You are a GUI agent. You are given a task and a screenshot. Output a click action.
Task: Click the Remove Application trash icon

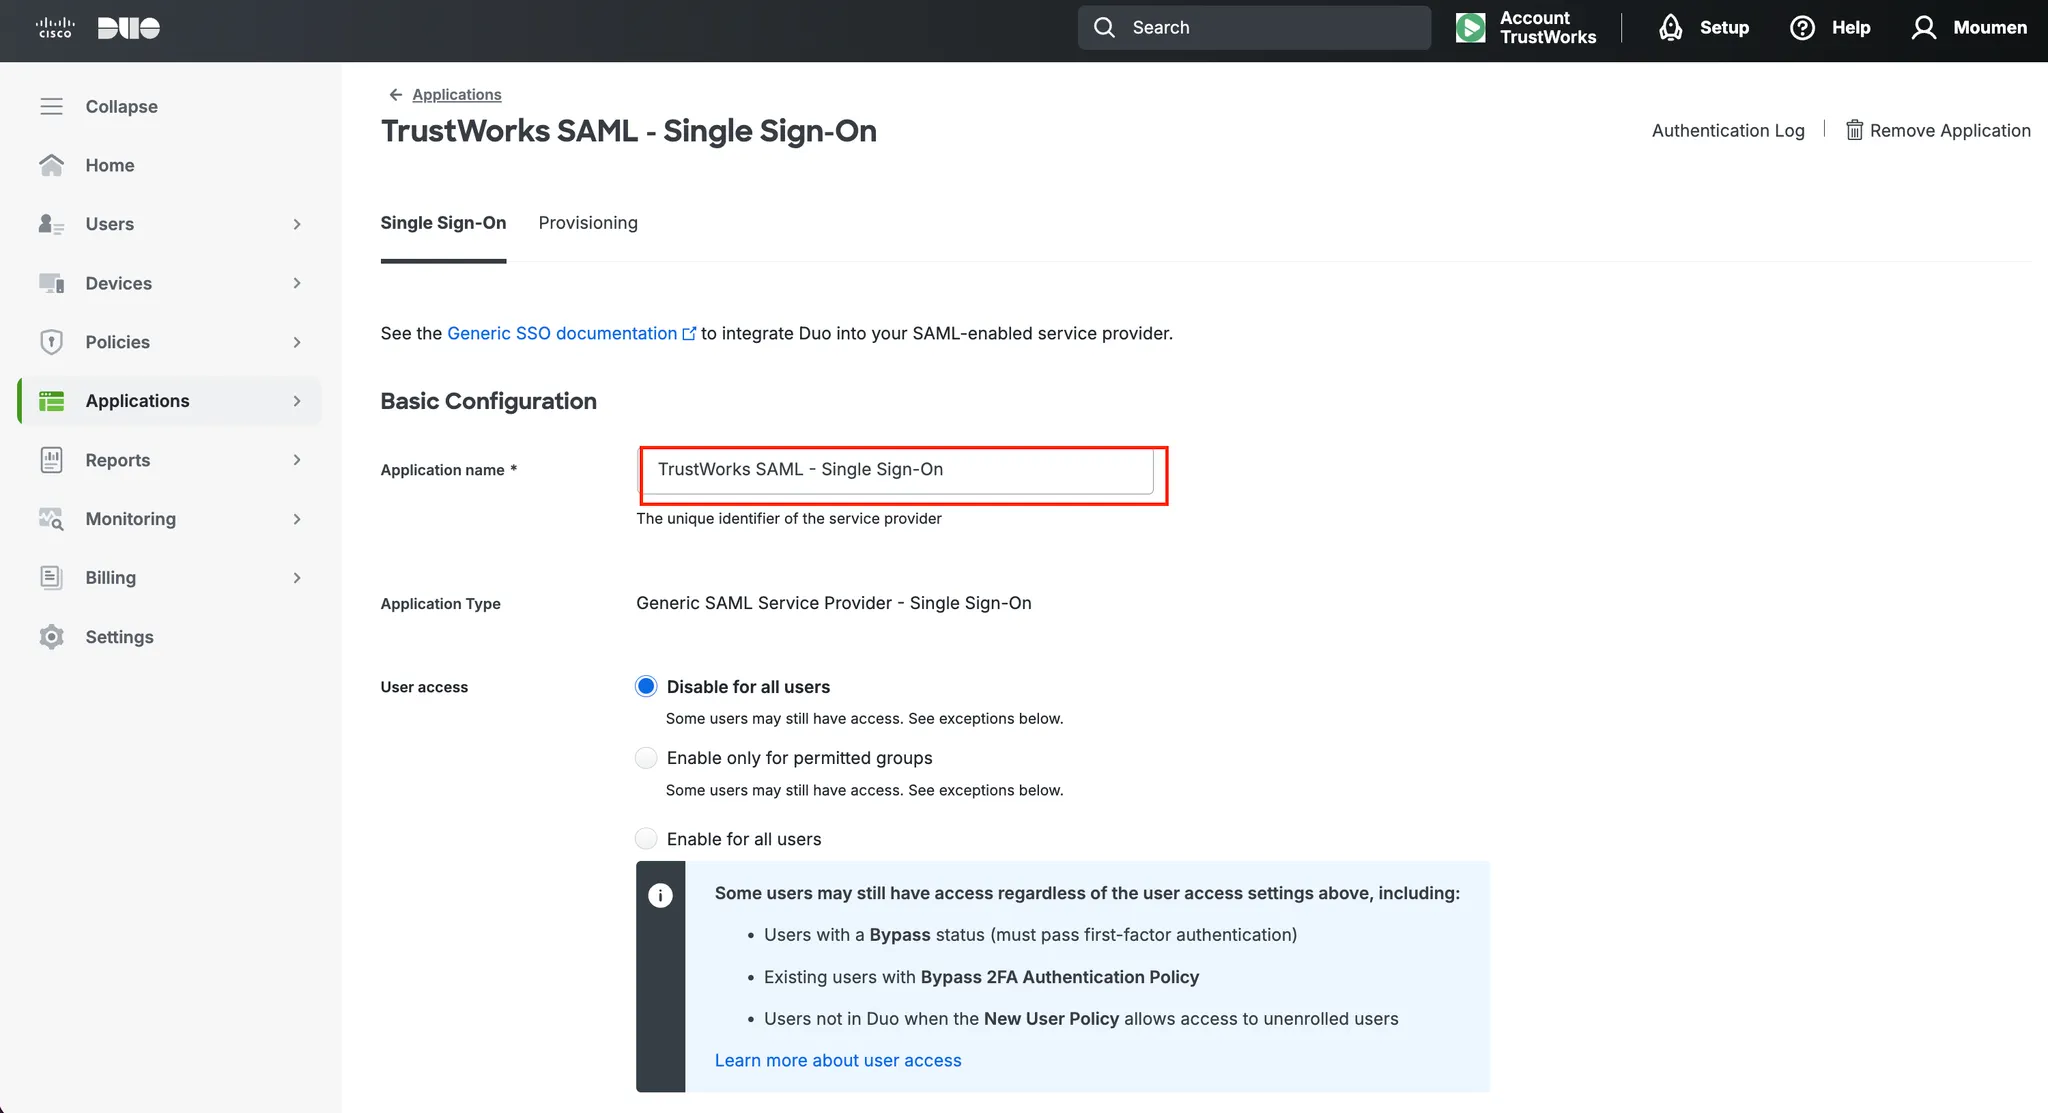point(1854,130)
